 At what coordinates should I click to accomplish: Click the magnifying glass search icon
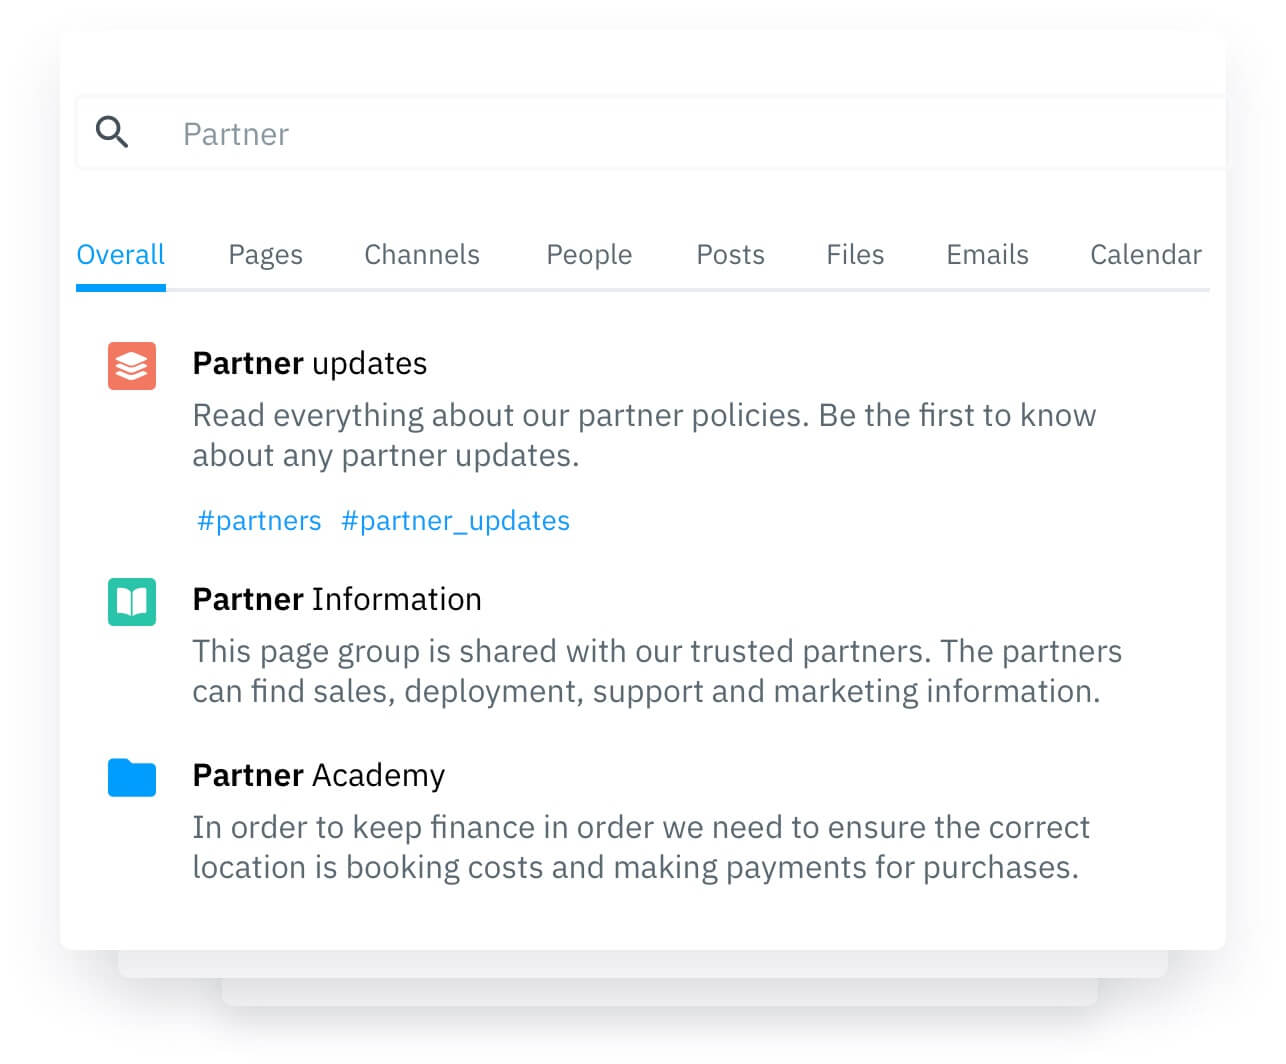click(x=112, y=132)
